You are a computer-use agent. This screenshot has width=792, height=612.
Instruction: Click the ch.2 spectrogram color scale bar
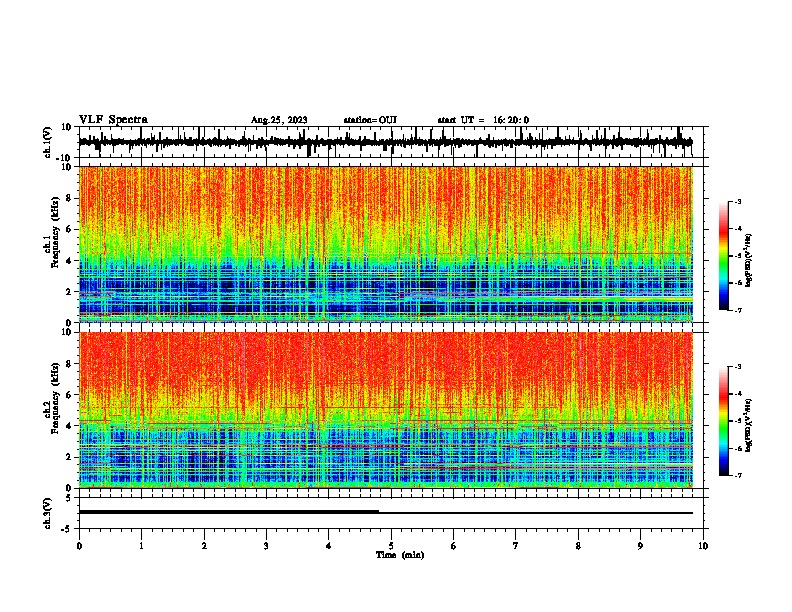click(724, 421)
